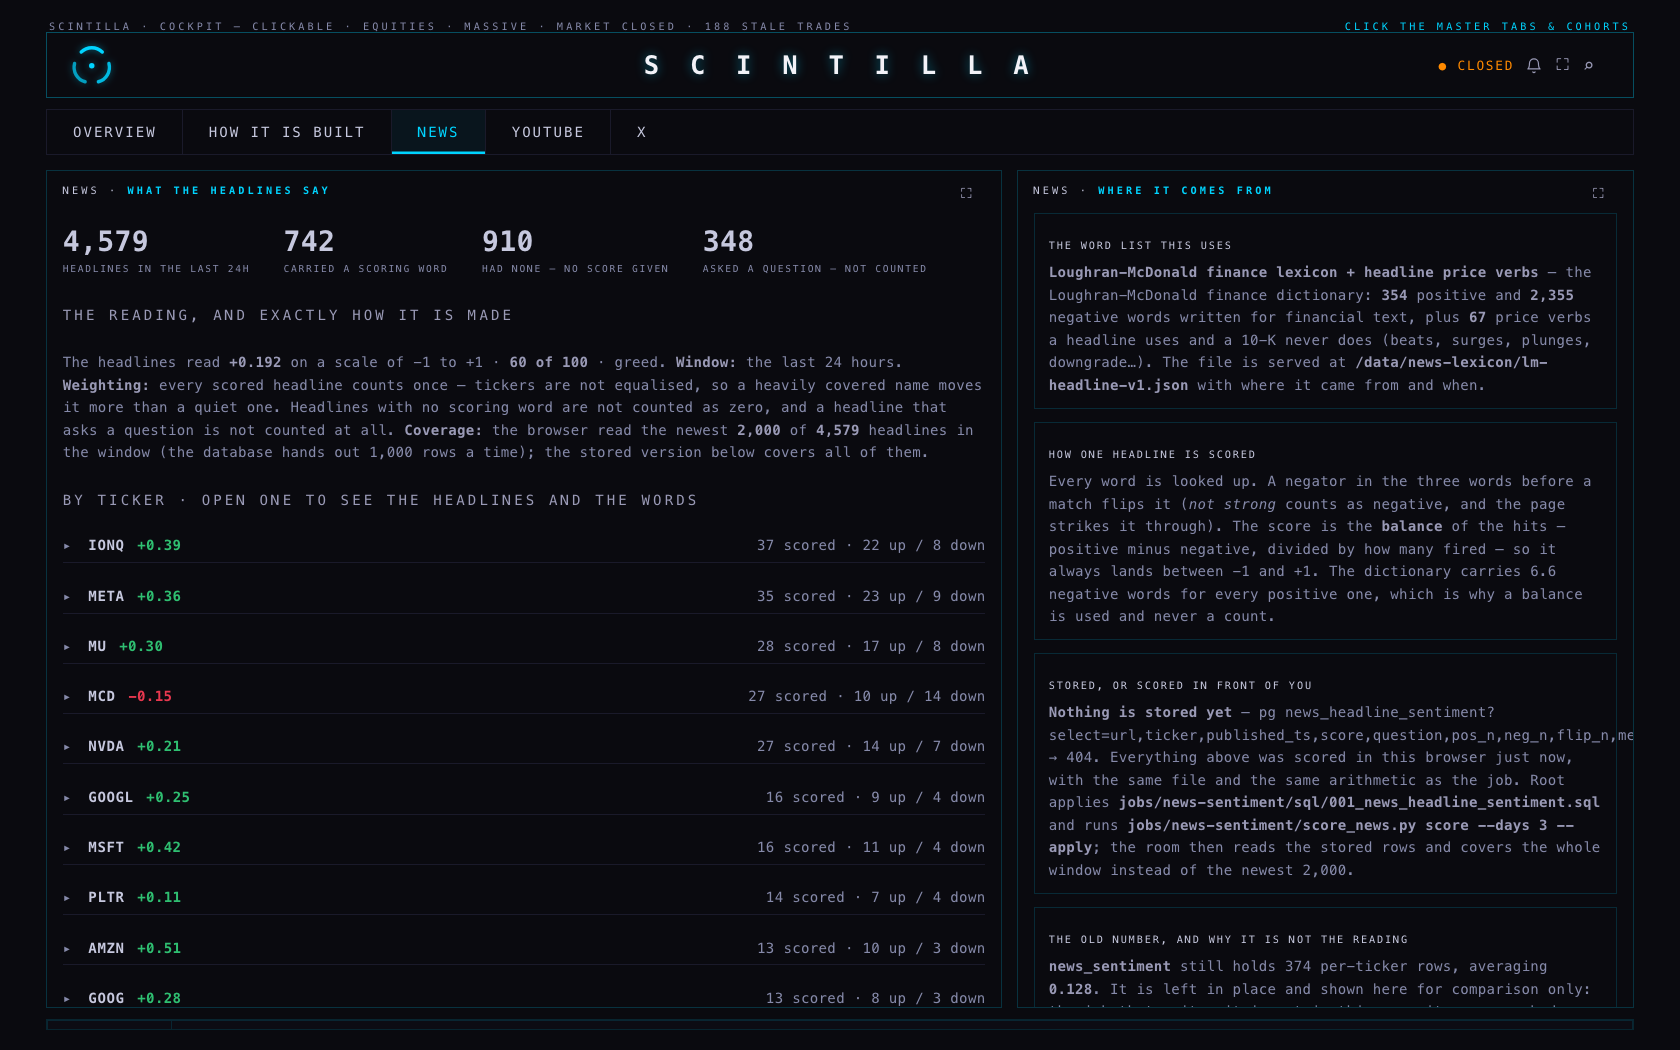
Task: Click '35 scored · 23 up / 9 down'
Action: pyautogui.click(x=870, y=596)
